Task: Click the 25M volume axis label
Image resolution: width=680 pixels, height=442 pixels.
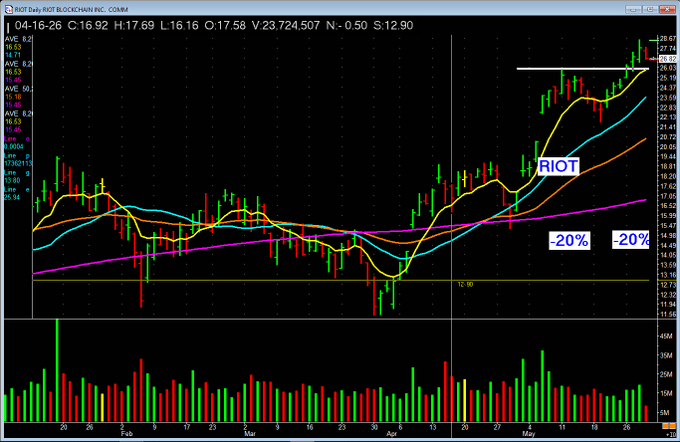Action: (666, 374)
